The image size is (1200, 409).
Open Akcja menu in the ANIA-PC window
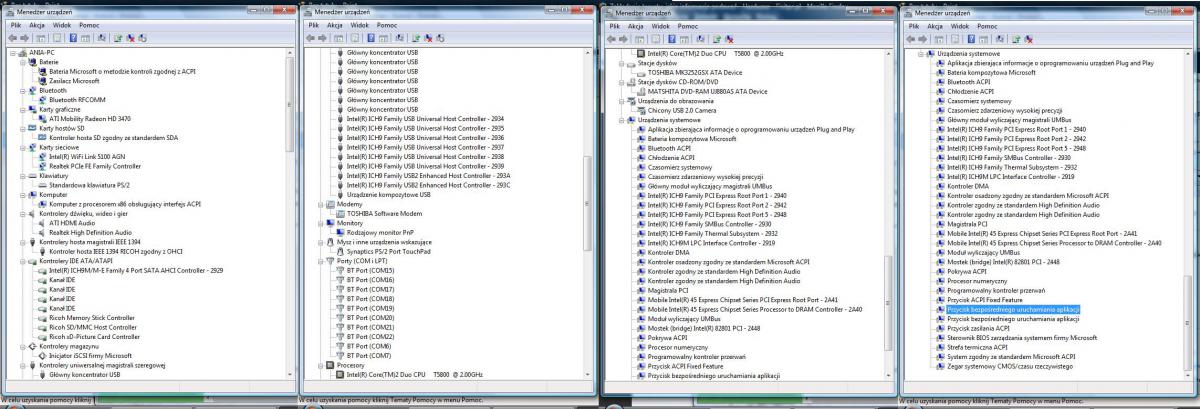tap(37, 25)
